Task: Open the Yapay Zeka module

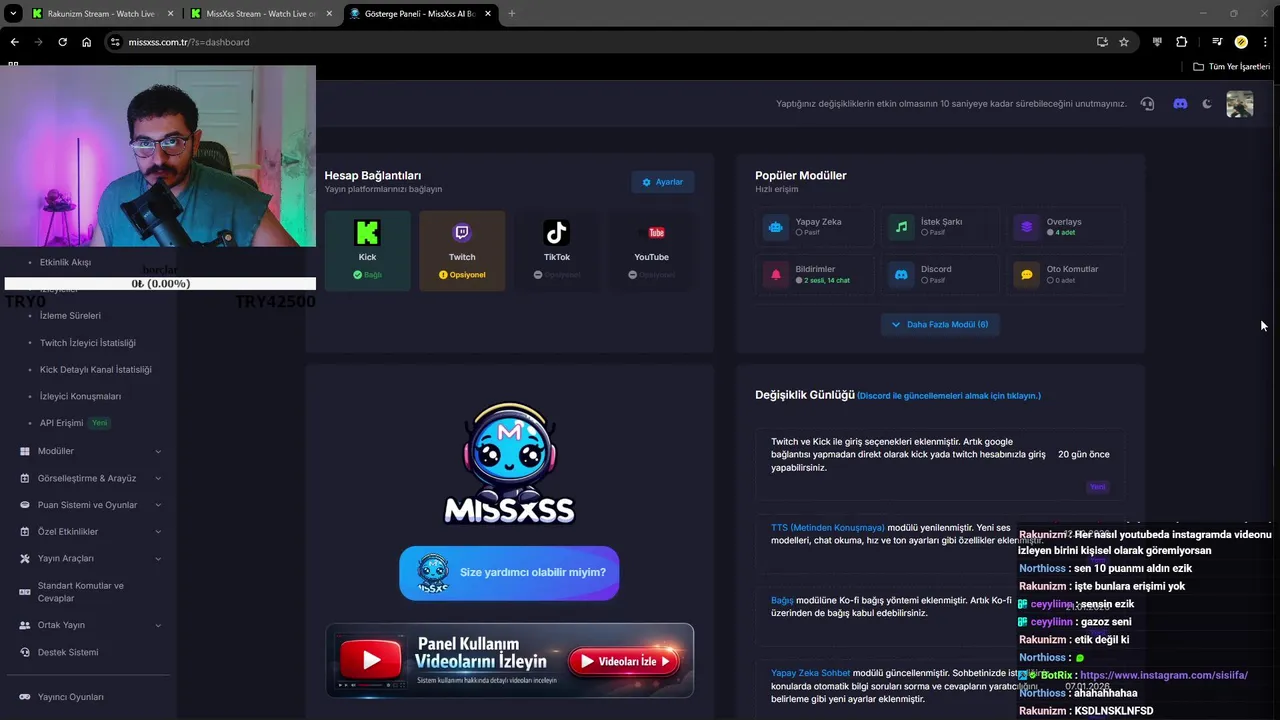Action: tap(815, 227)
